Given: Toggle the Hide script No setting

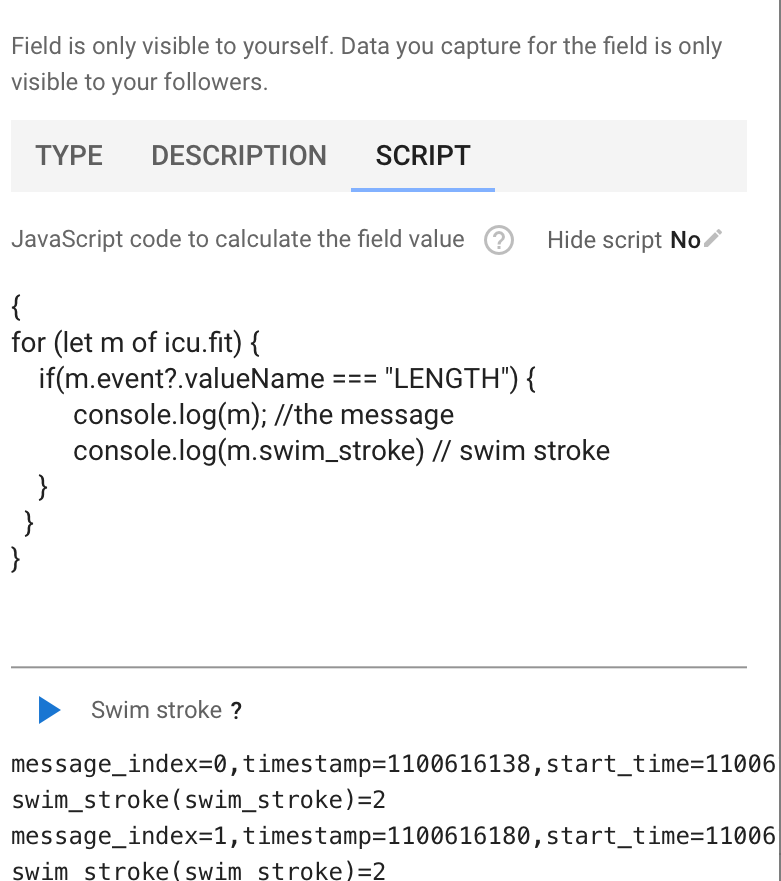Looking at the screenshot, I should (x=685, y=240).
